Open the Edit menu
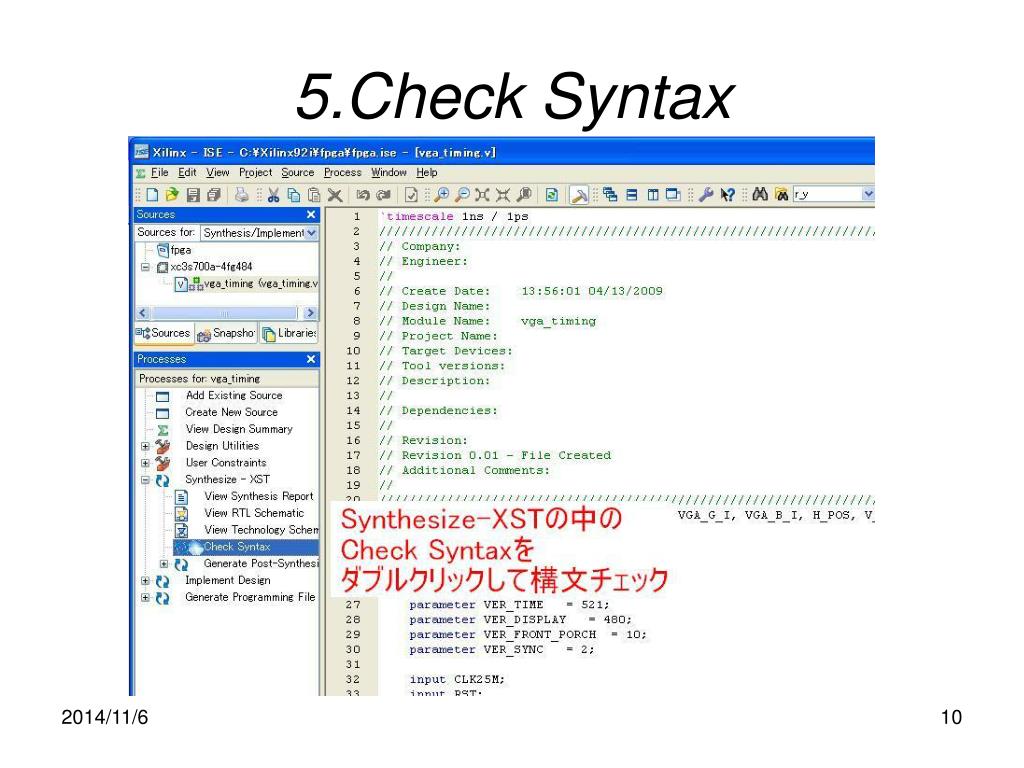 [187, 172]
